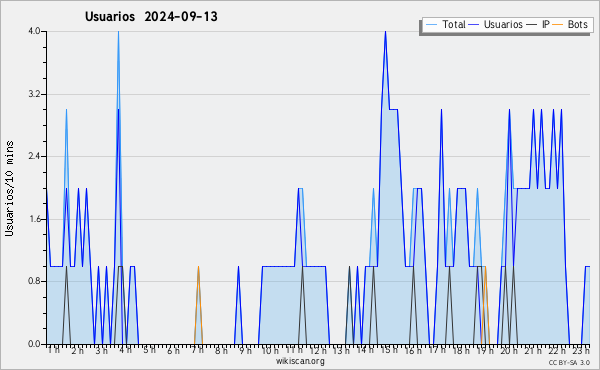Click the y-axis value 0.8

click(34, 282)
